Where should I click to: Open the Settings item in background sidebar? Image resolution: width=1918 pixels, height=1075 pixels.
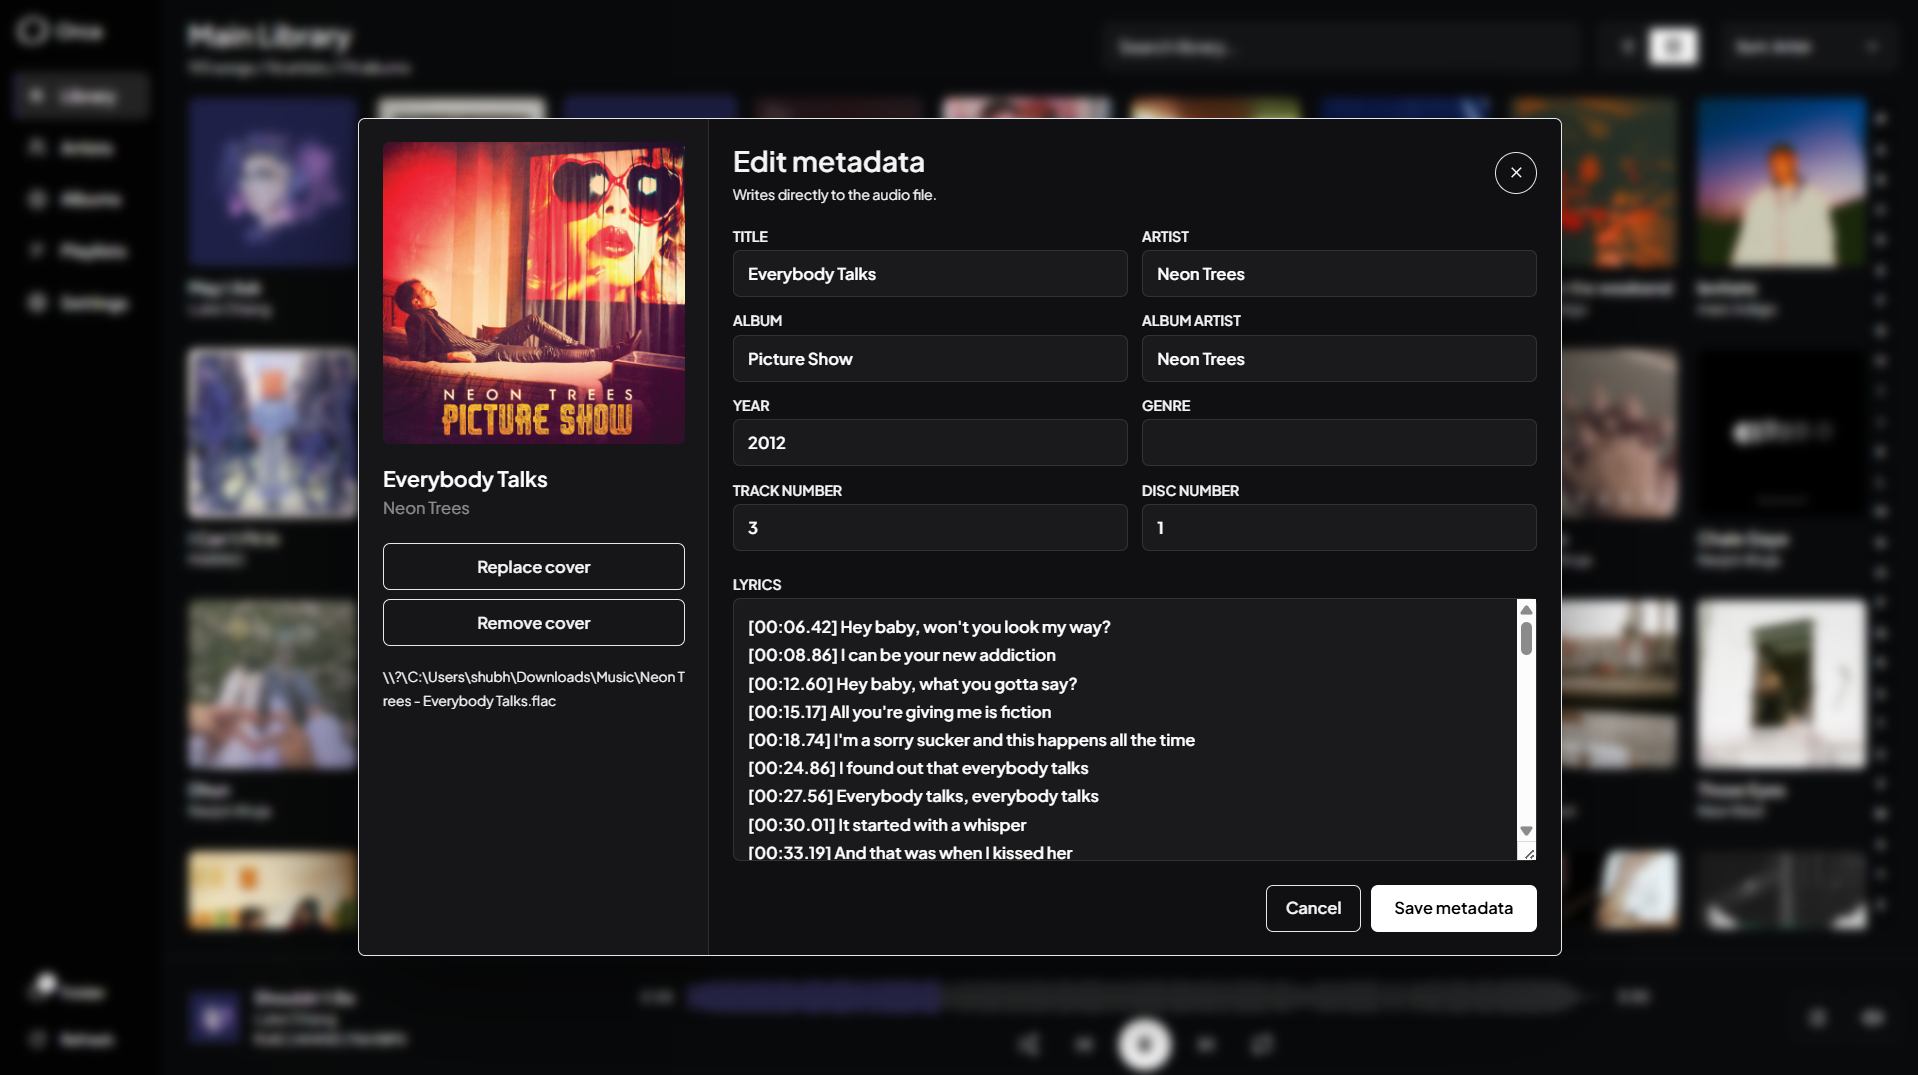pyautogui.click(x=82, y=303)
